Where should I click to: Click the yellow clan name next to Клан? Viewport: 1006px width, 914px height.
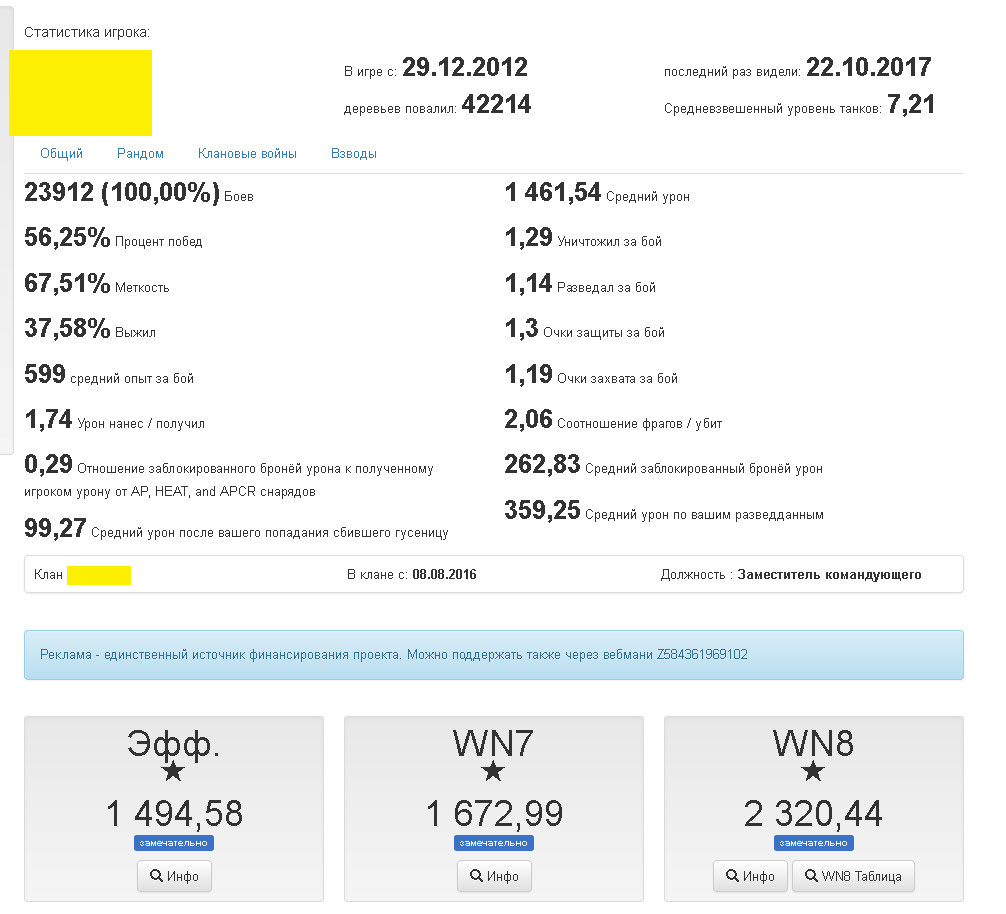pos(99,575)
